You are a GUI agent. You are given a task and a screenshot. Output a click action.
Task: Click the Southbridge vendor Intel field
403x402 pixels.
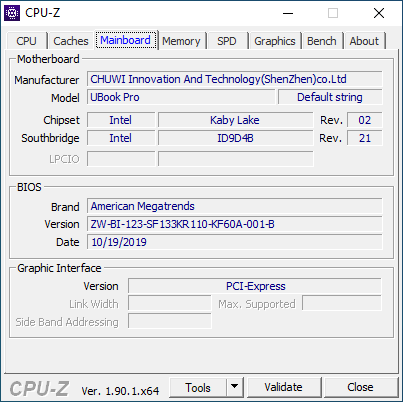[x=121, y=138]
